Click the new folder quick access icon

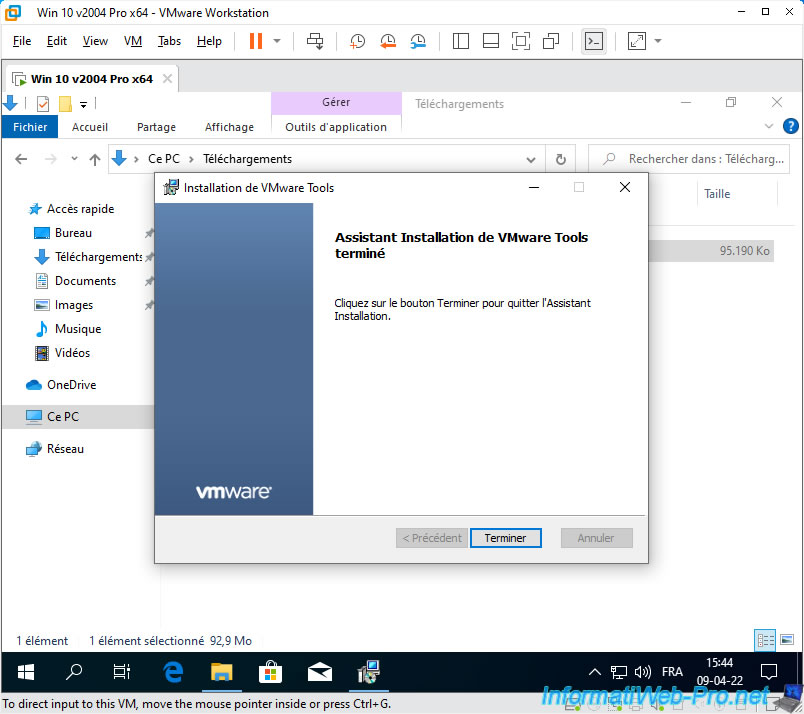pyautogui.click(x=65, y=104)
